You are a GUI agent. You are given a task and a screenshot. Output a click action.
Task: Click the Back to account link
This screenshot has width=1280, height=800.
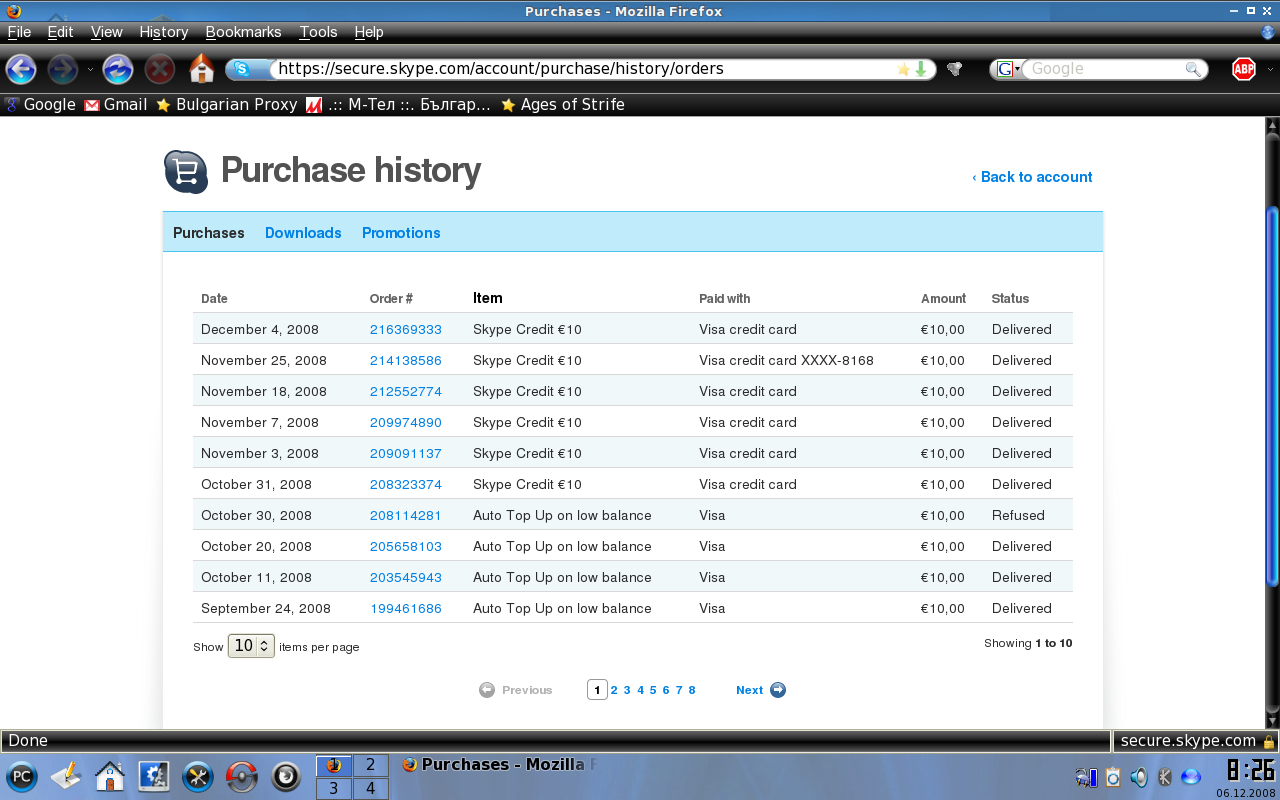point(1032,177)
